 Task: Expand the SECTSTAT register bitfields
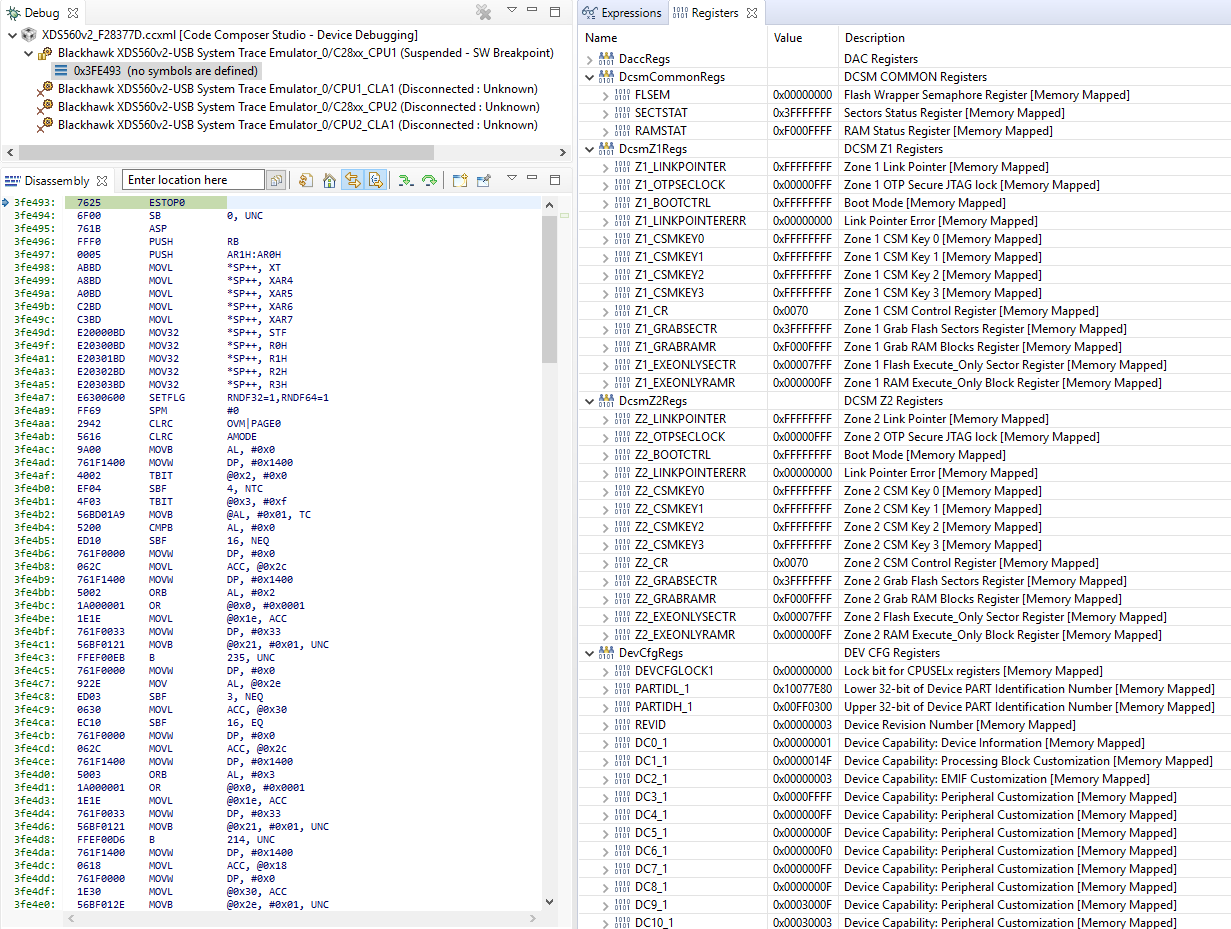[605, 113]
